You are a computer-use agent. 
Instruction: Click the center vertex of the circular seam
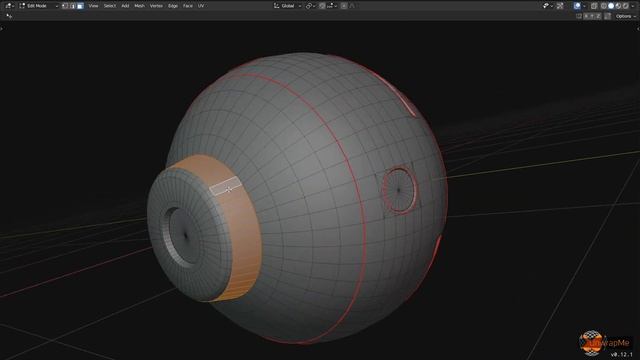(398, 190)
